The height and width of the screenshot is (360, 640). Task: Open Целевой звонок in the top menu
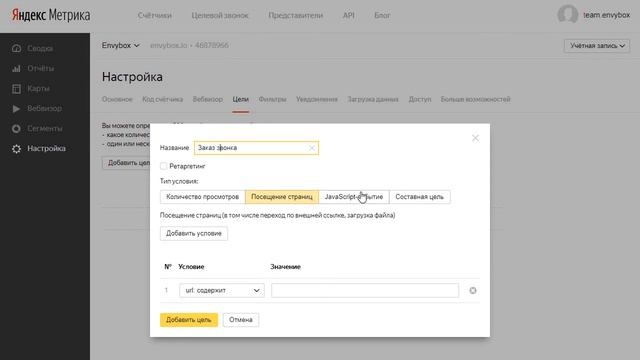pos(220,16)
